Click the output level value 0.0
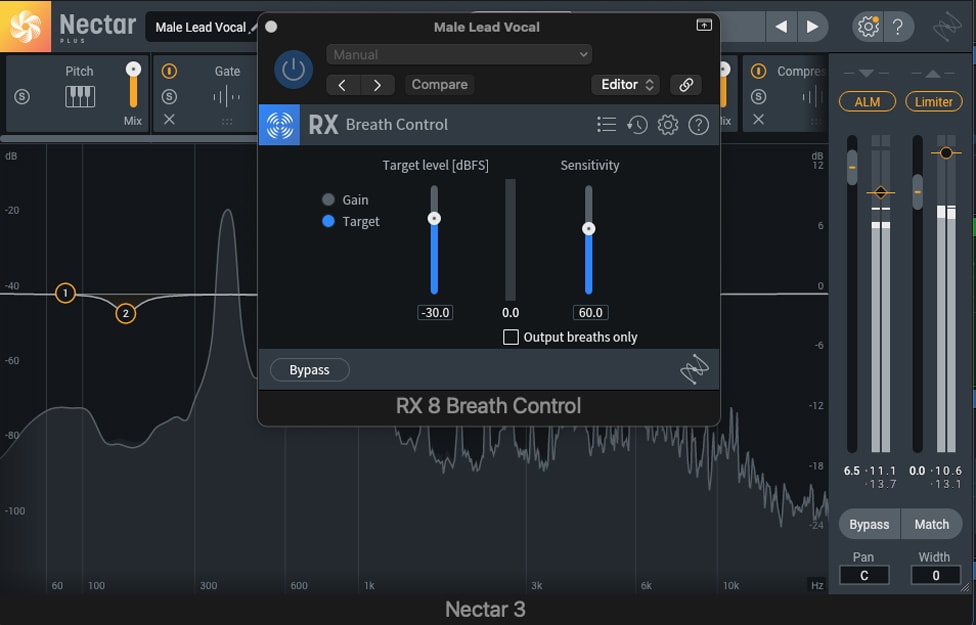This screenshot has width=976, height=625. coord(917,471)
